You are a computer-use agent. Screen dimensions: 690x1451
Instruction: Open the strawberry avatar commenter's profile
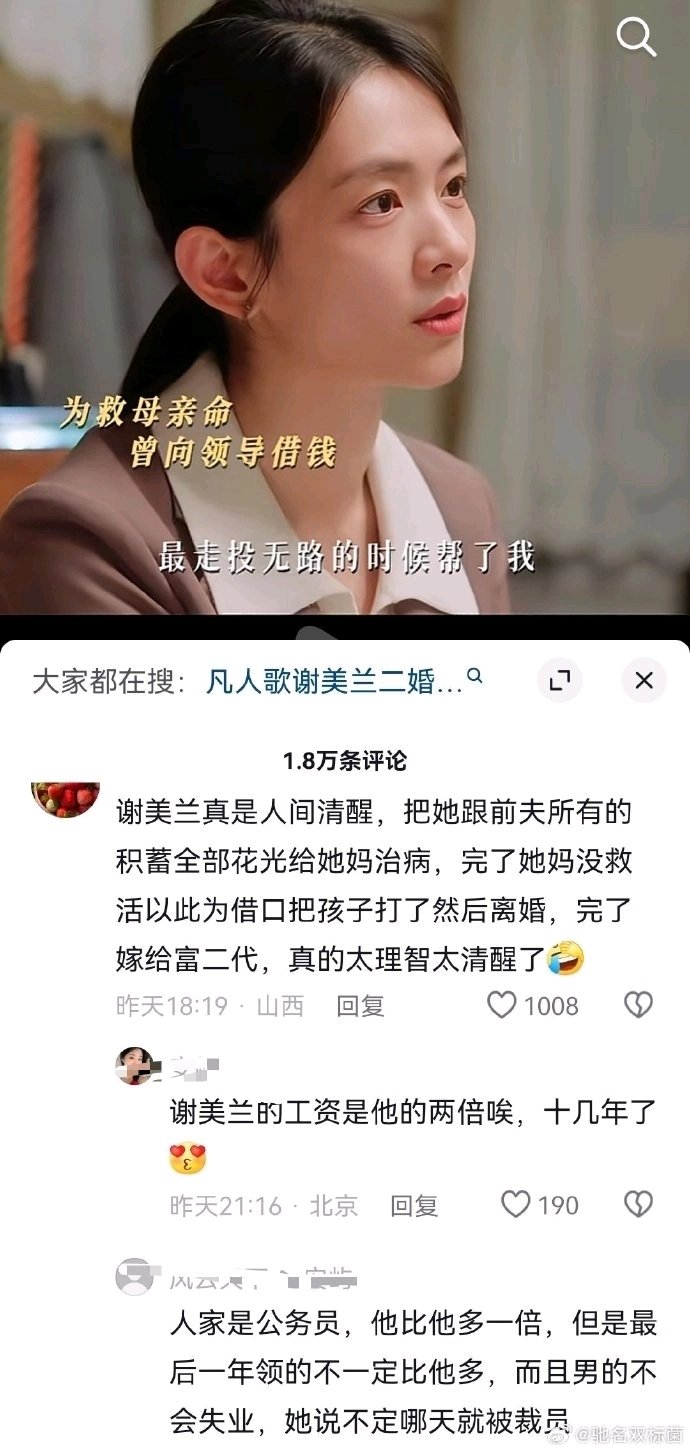coord(66,798)
